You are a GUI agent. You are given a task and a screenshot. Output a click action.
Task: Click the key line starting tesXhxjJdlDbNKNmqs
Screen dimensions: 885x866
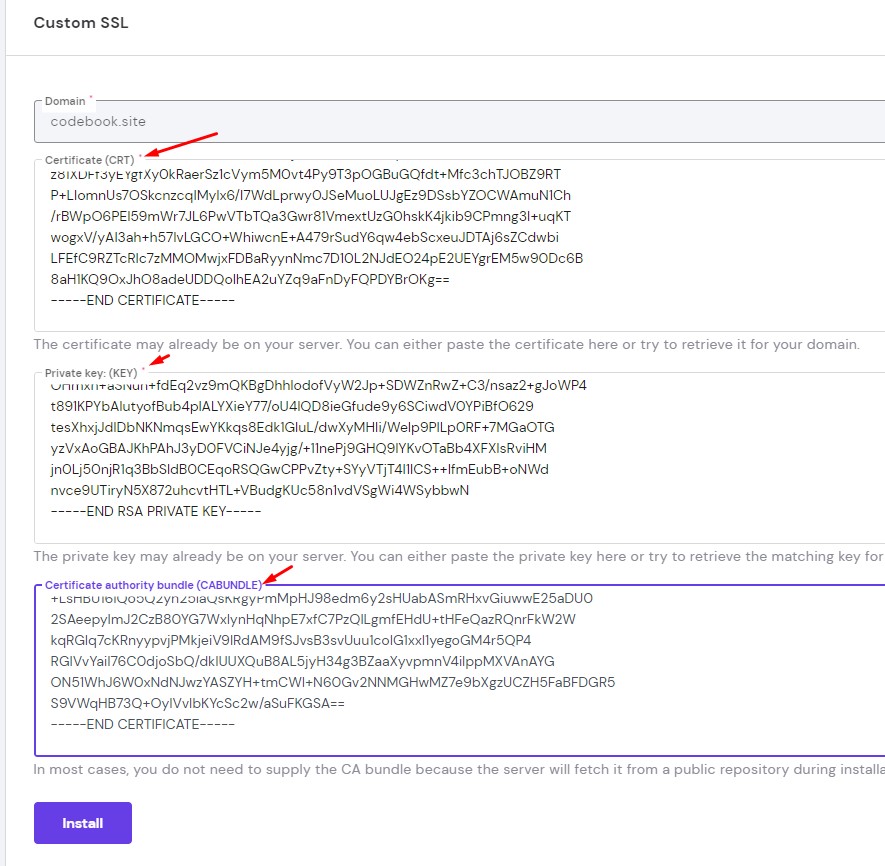point(303,427)
